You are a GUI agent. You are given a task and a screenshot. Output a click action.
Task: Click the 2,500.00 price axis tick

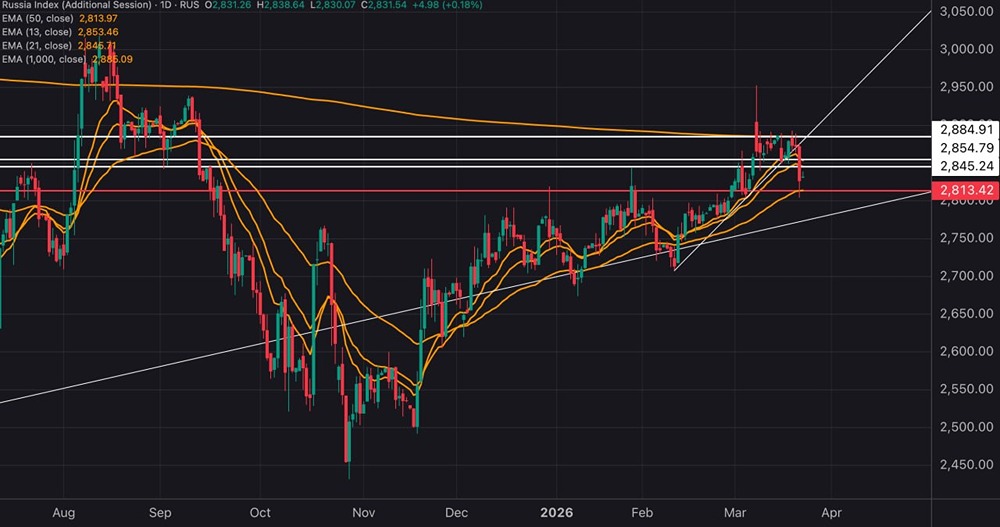click(967, 427)
